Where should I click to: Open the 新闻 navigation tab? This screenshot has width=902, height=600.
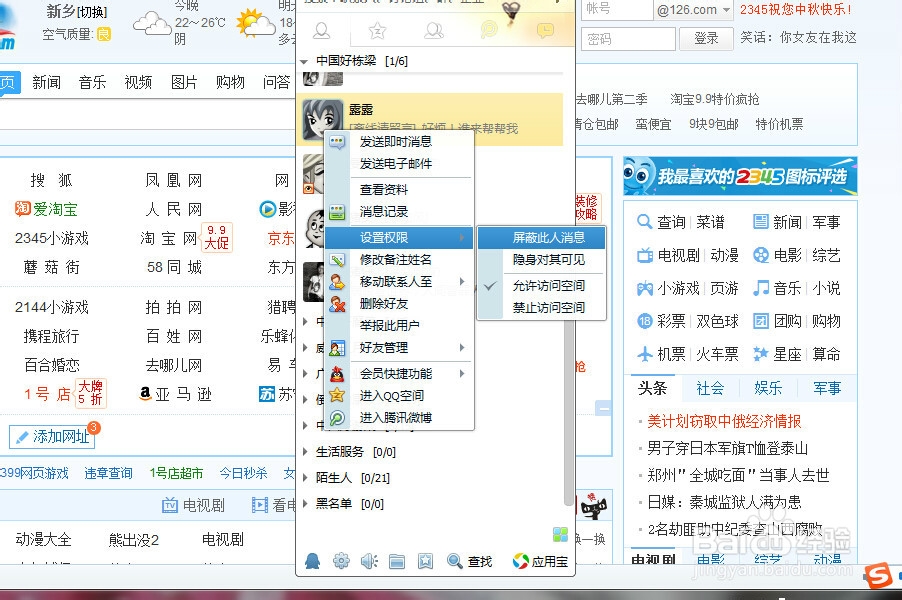tap(47, 83)
